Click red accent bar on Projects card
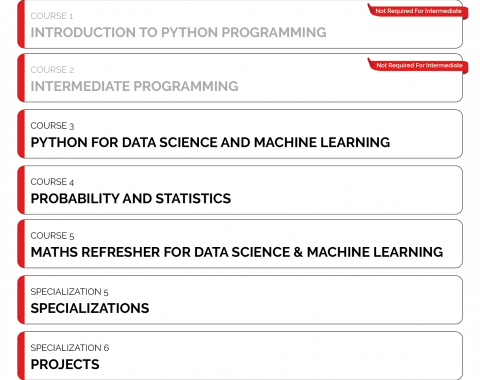This screenshot has height=380, width=480. click(x=21, y=356)
